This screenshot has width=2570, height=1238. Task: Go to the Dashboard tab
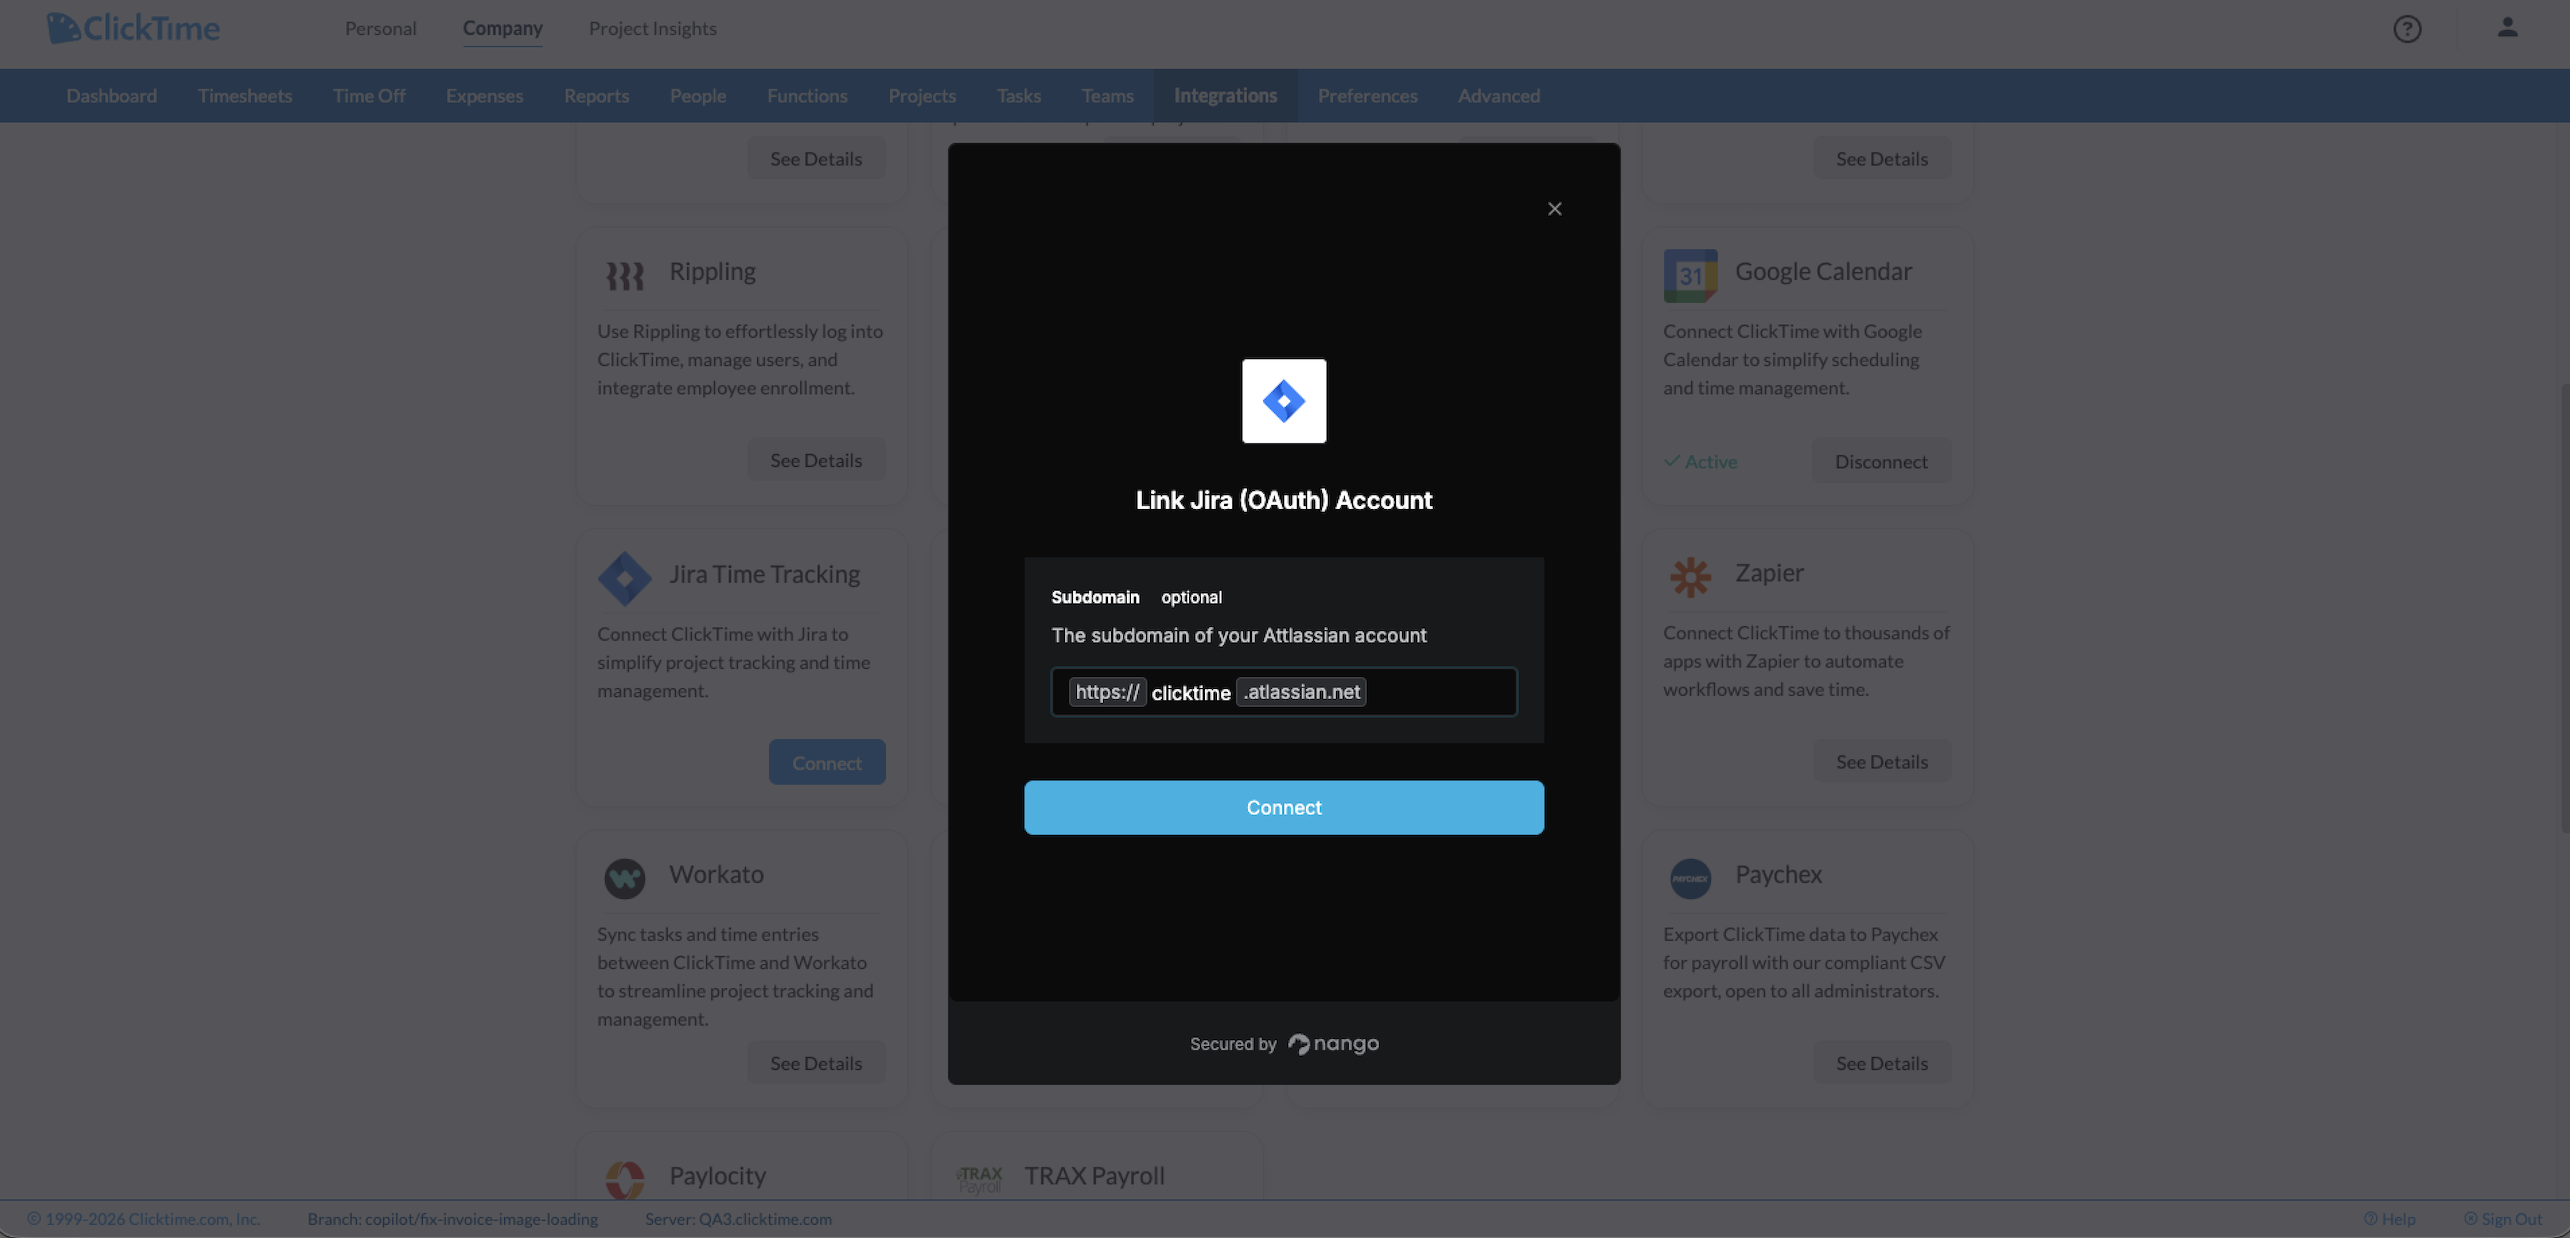pyautogui.click(x=111, y=95)
